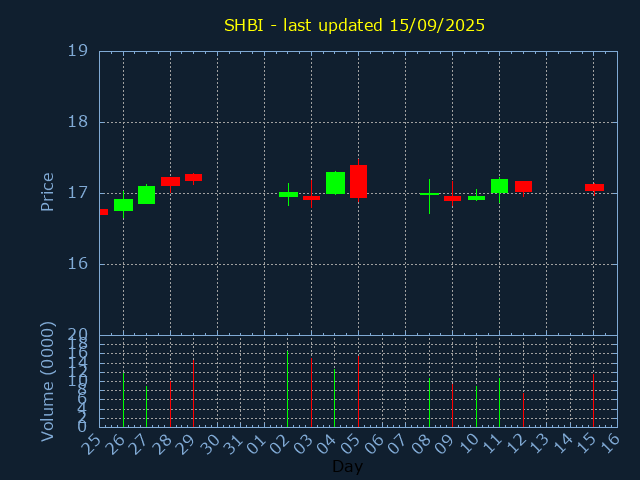
Task: Select price axis value 17
Action: [x=78, y=193]
